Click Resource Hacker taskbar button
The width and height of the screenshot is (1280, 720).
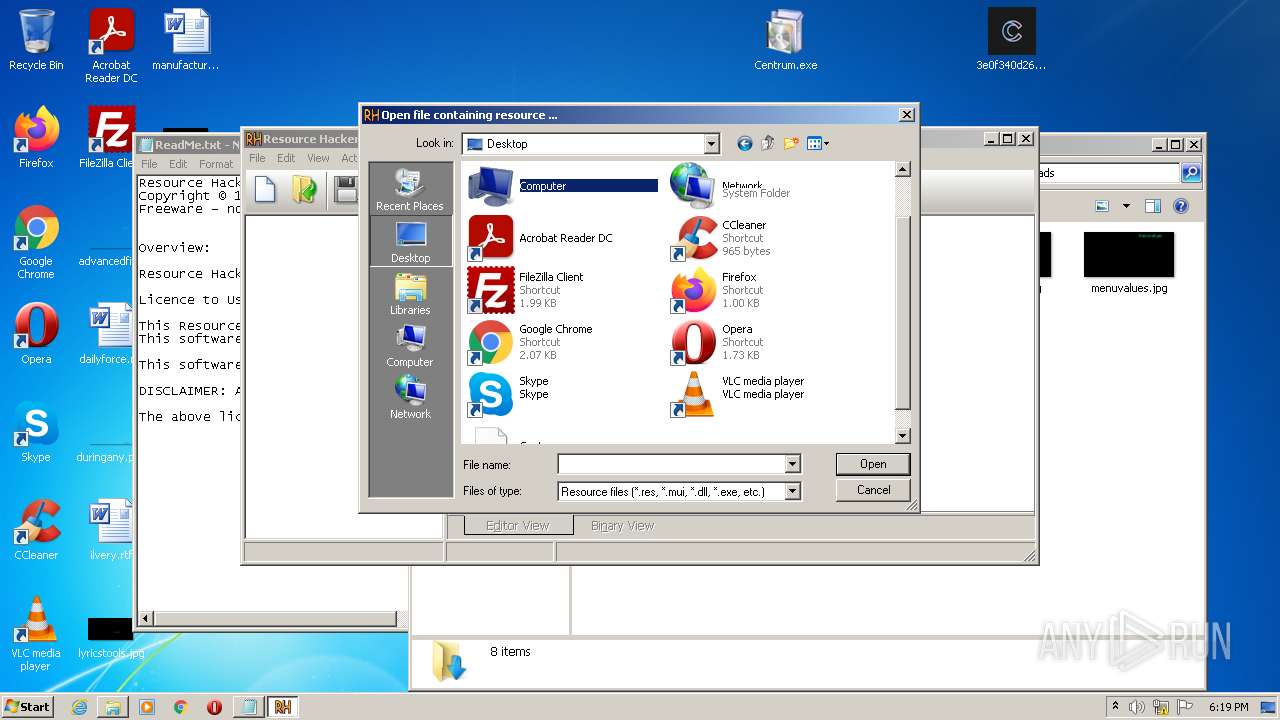point(283,707)
